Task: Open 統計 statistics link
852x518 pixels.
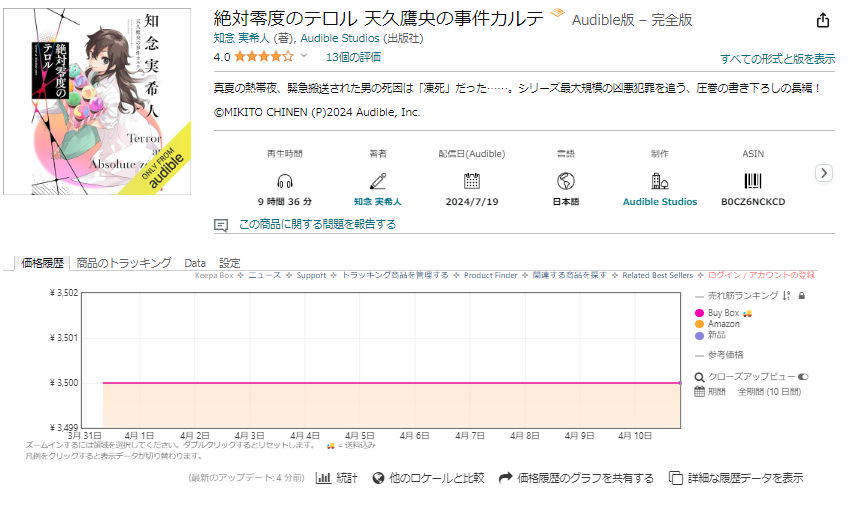Action: coord(347,478)
